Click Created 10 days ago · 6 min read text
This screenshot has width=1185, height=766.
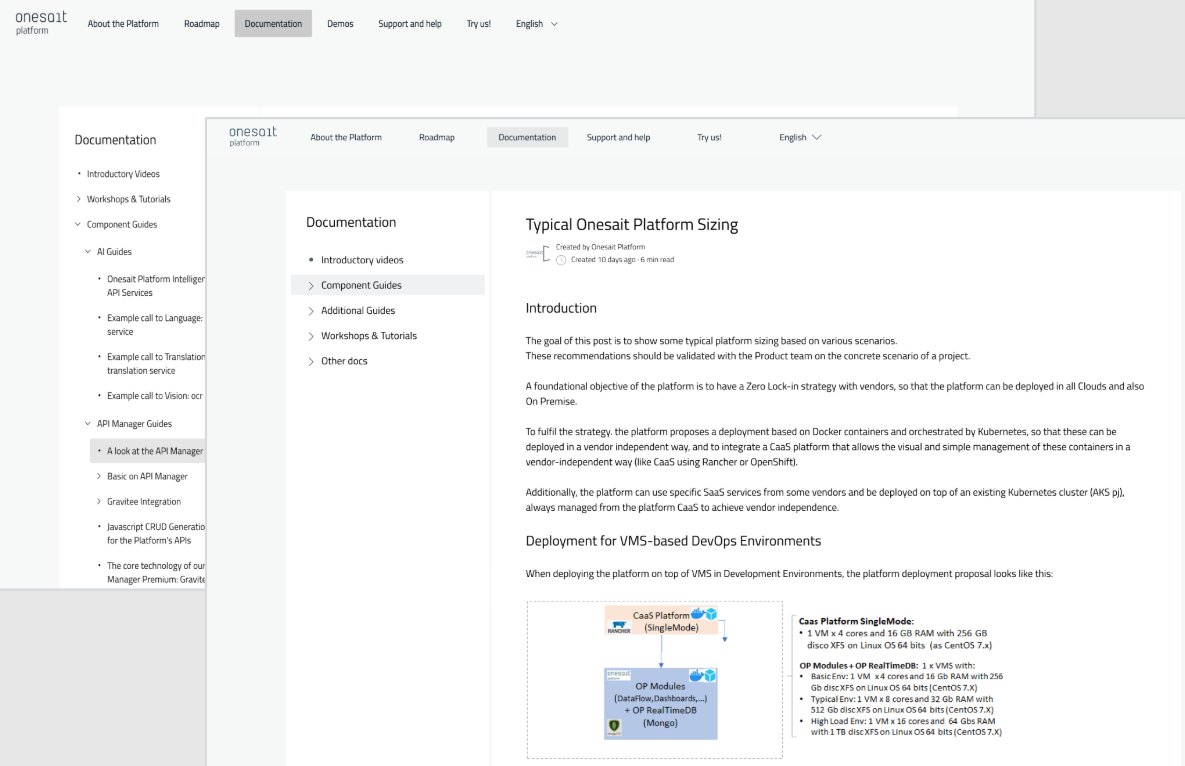[622, 260]
